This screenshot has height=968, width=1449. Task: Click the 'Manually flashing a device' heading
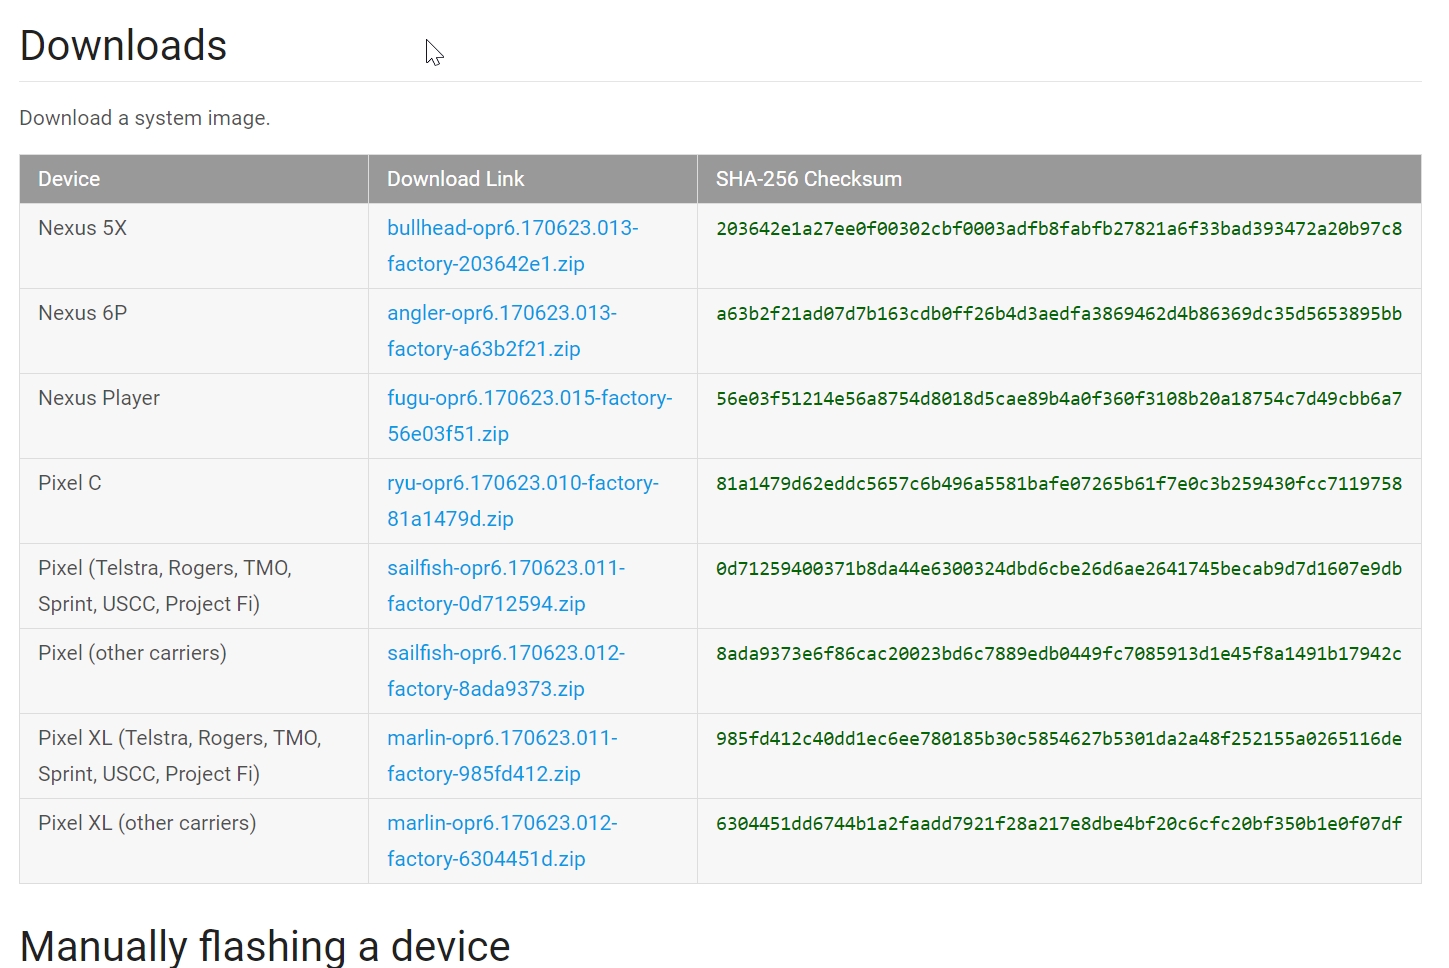point(265,946)
